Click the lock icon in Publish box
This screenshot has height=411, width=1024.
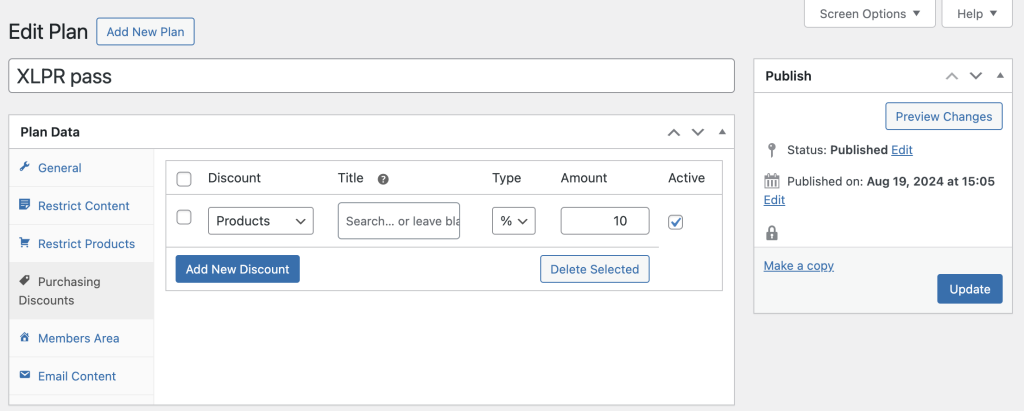(771, 233)
